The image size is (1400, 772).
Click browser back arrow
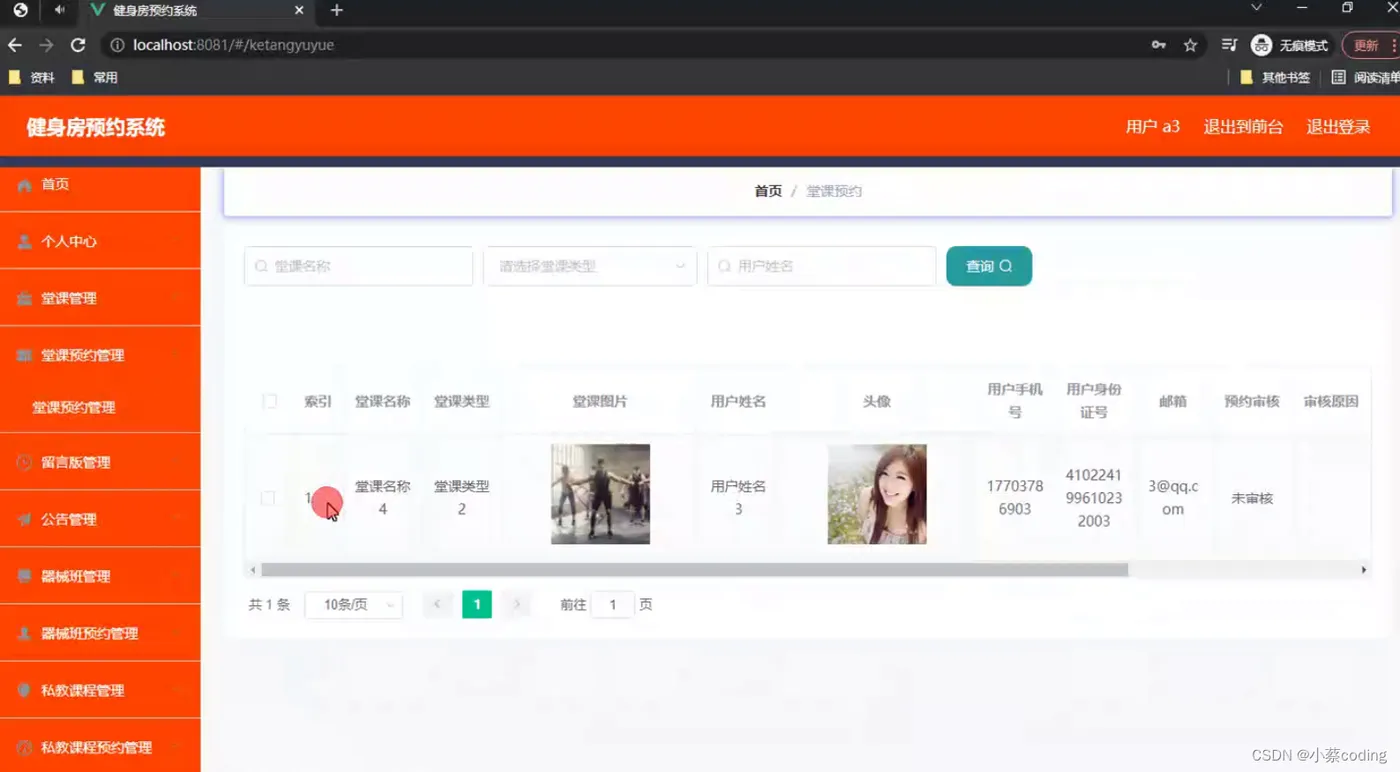[15, 45]
